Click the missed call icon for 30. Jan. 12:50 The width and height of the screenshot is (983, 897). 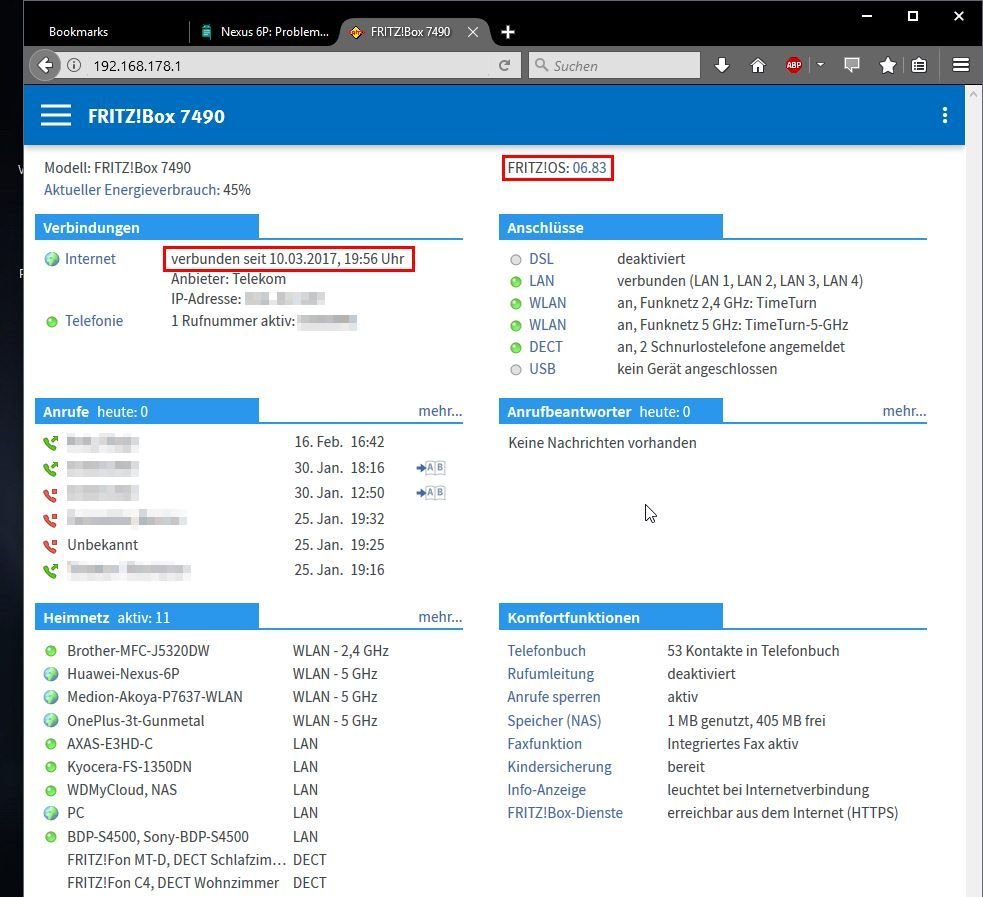coord(51,495)
